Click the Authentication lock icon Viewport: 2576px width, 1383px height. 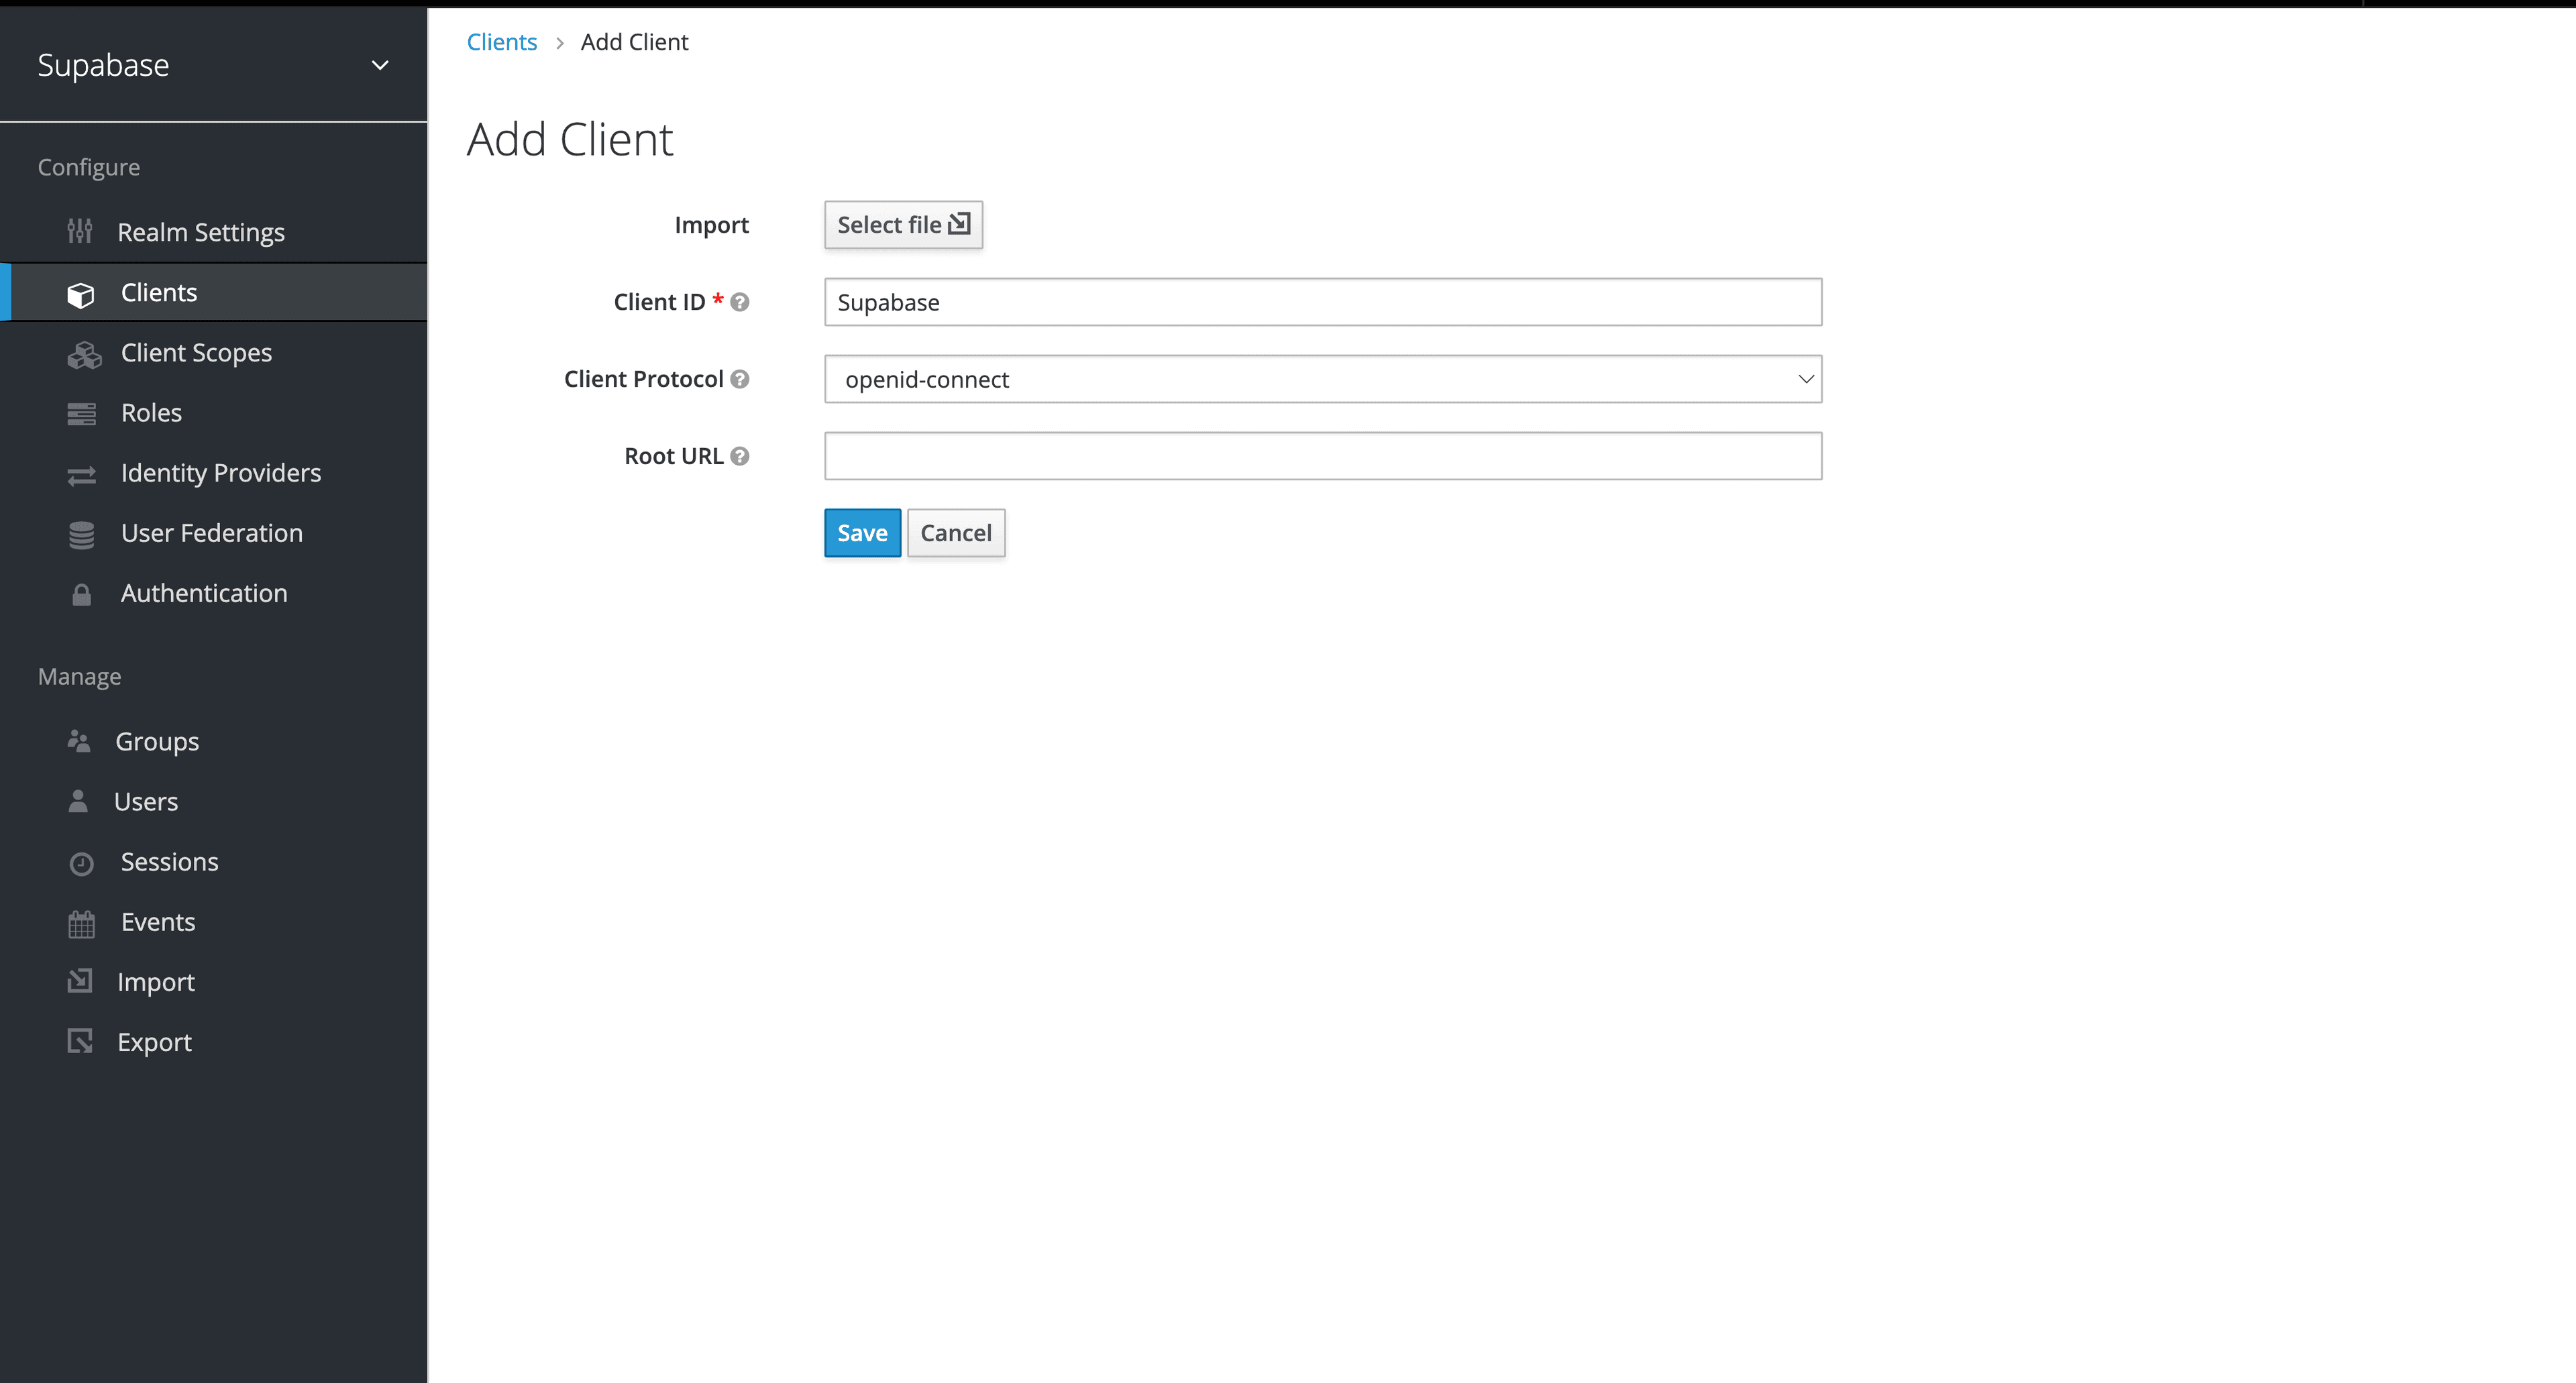83,593
